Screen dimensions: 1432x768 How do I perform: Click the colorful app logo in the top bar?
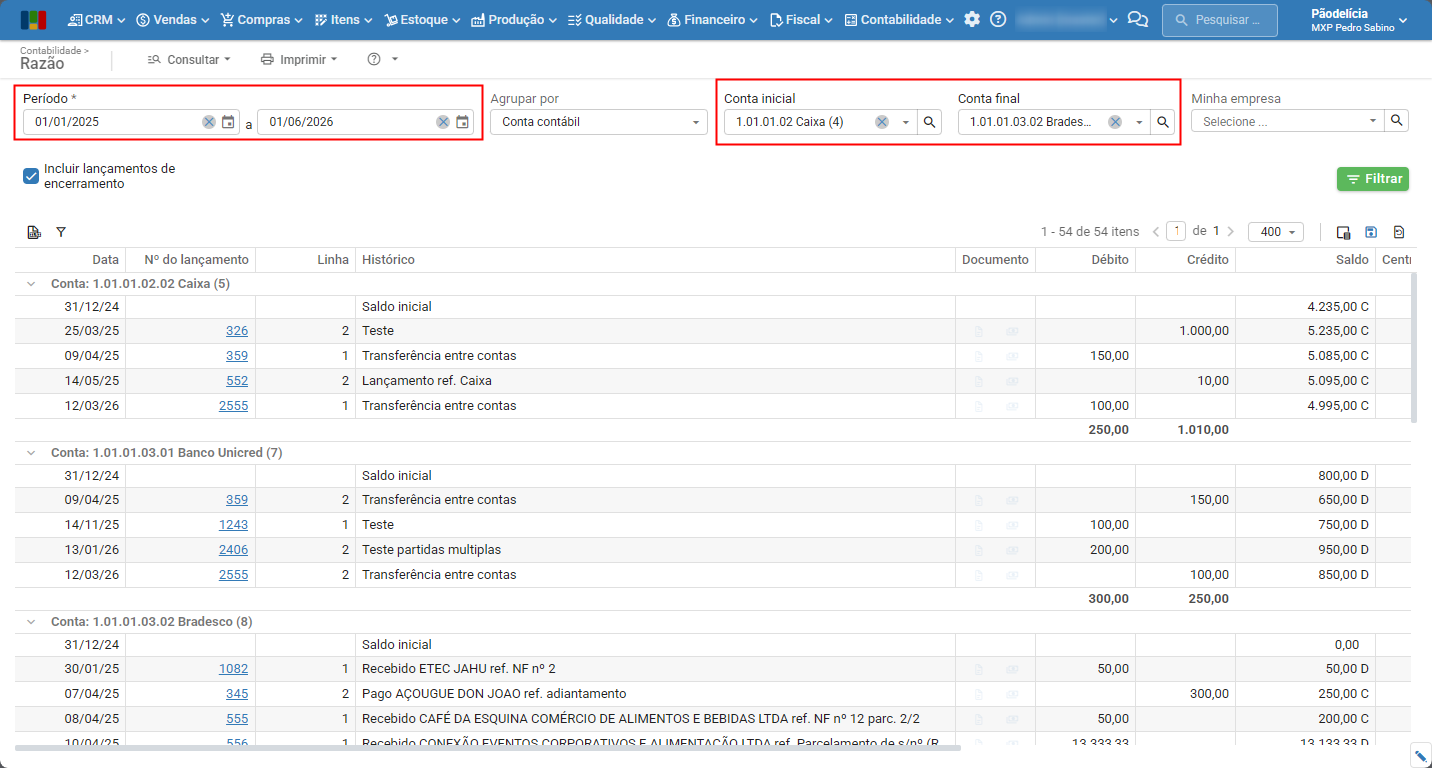33,20
